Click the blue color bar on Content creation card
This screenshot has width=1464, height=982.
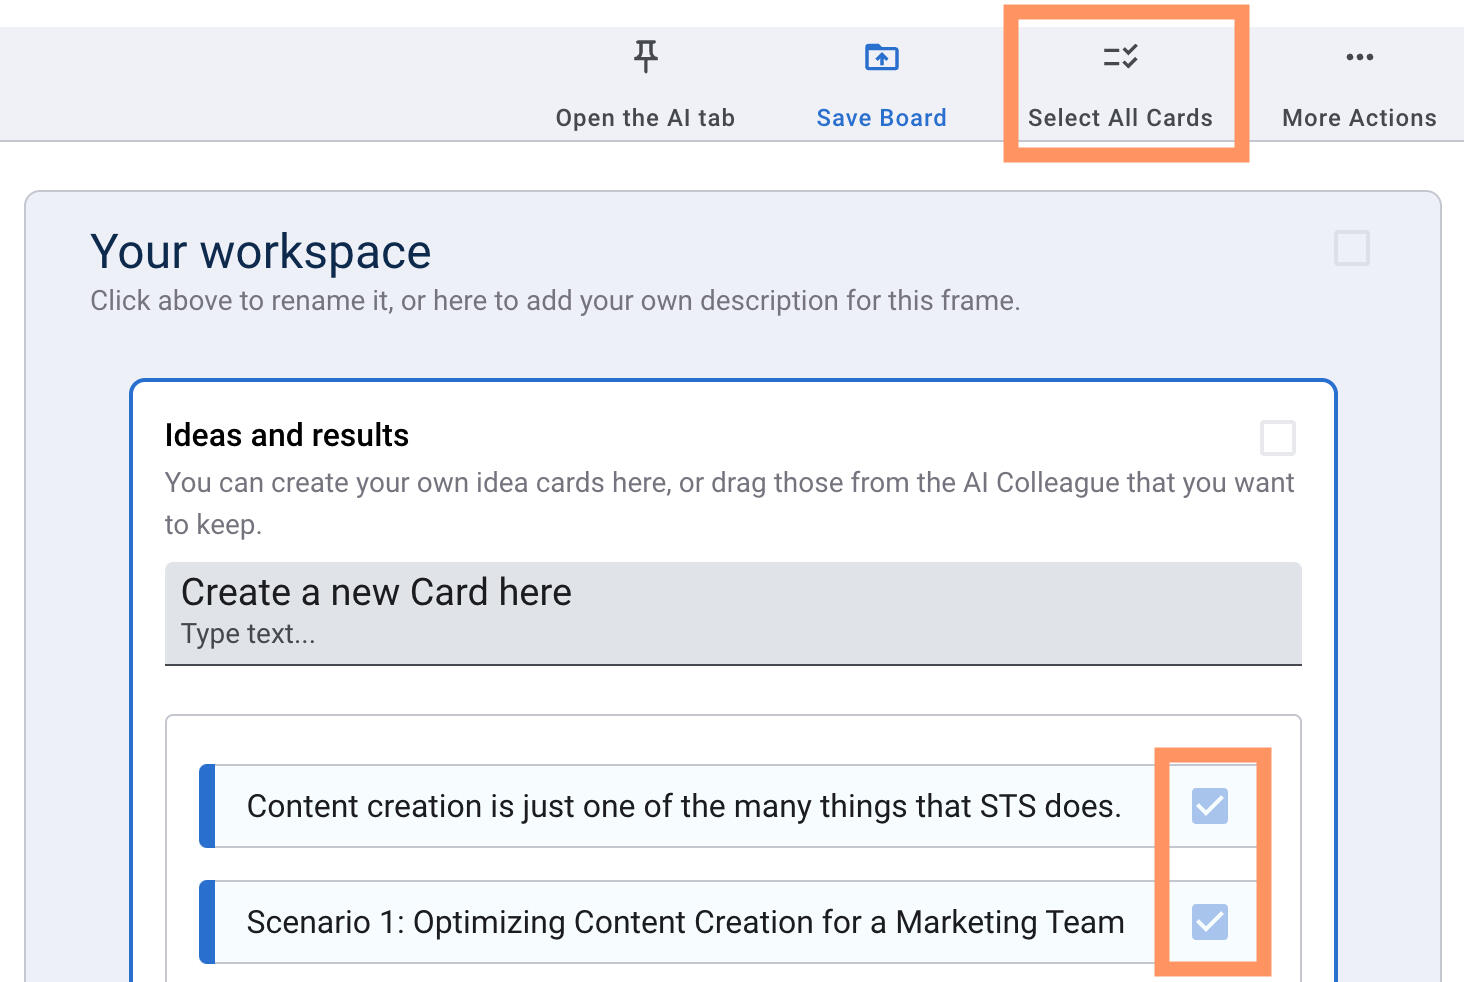click(x=207, y=806)
